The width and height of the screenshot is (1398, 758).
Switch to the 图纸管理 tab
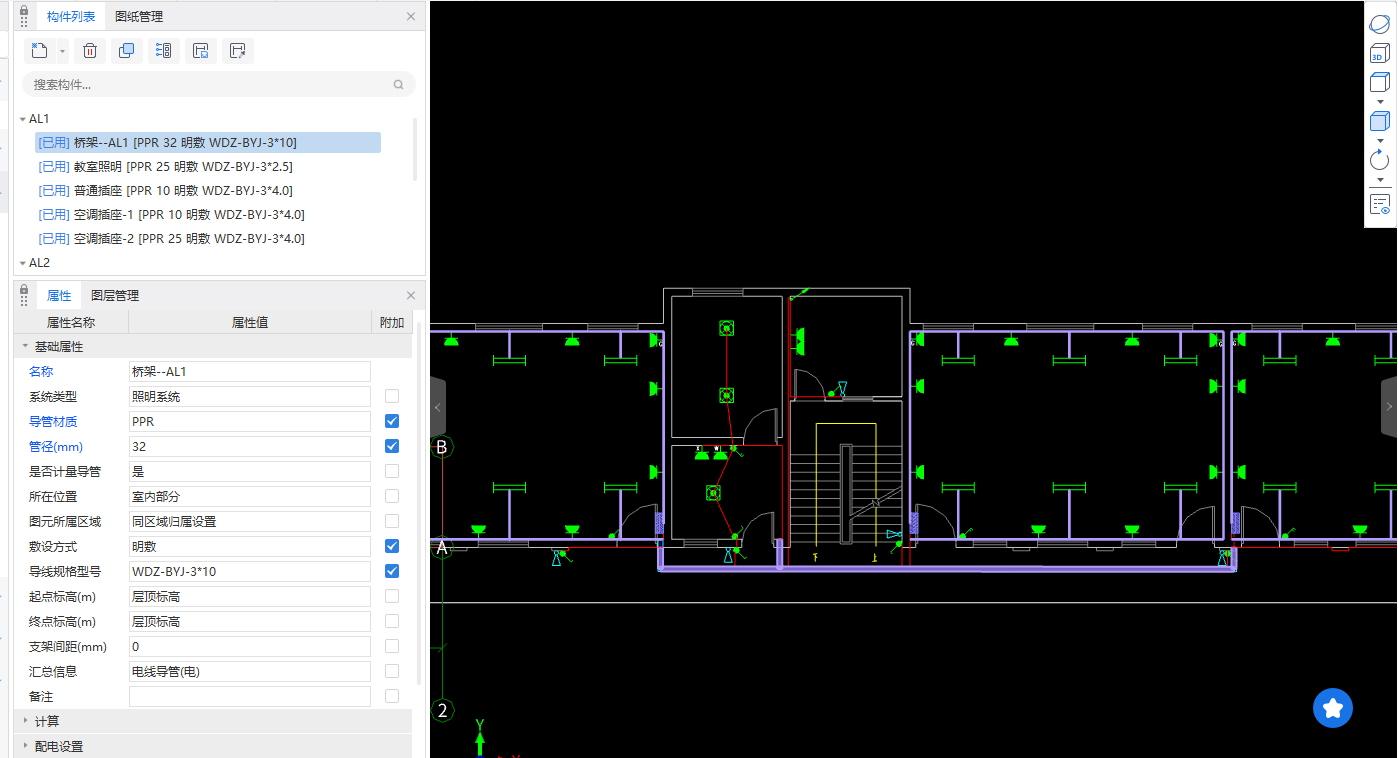coord(139,16)
